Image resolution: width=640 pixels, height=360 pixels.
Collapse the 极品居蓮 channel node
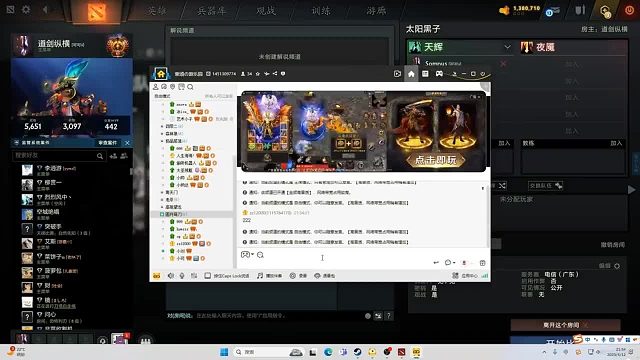click(162, 141)
